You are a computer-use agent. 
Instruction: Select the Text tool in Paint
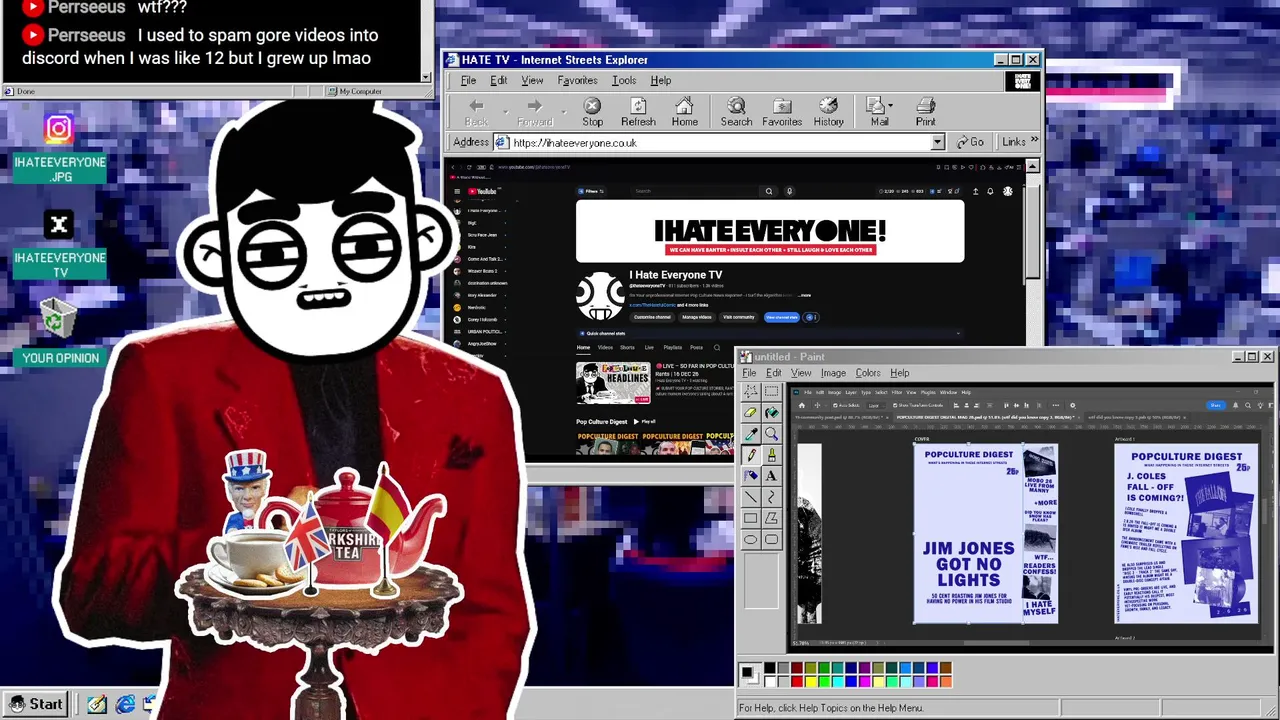coord(771,475)
